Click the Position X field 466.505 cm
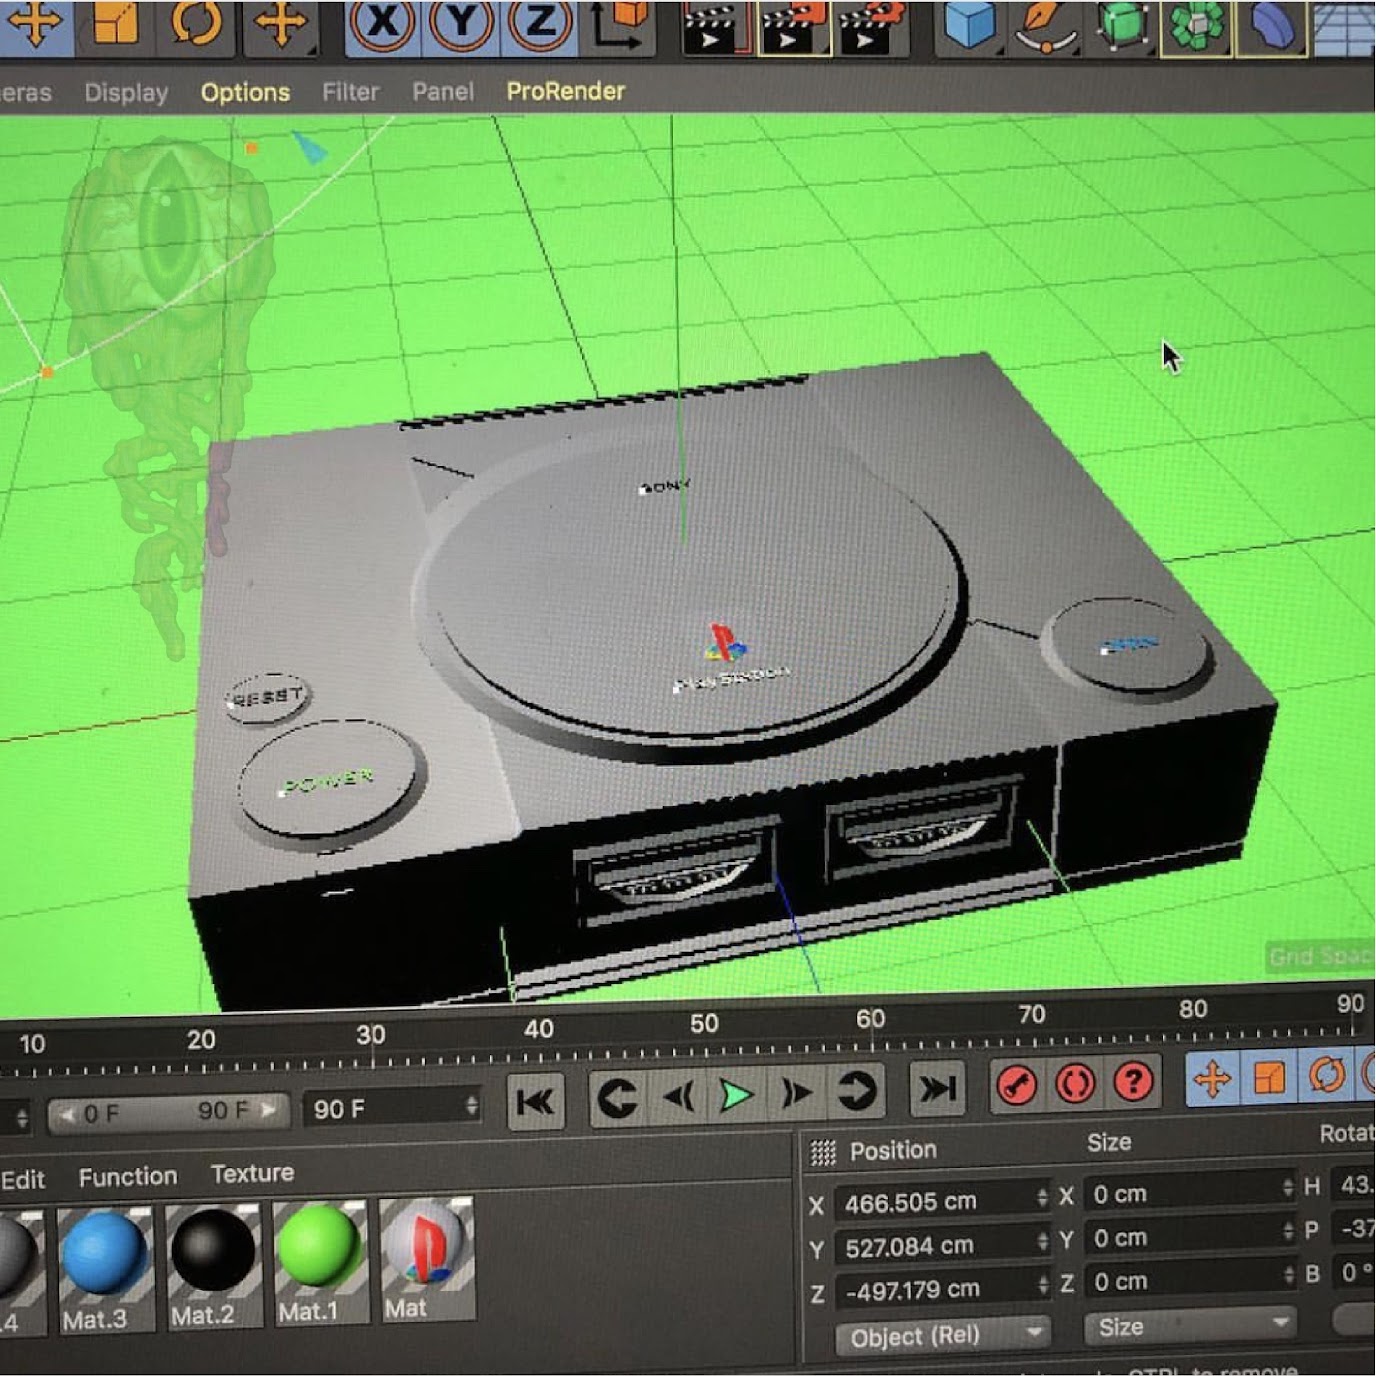 [x=942, y=1202]
